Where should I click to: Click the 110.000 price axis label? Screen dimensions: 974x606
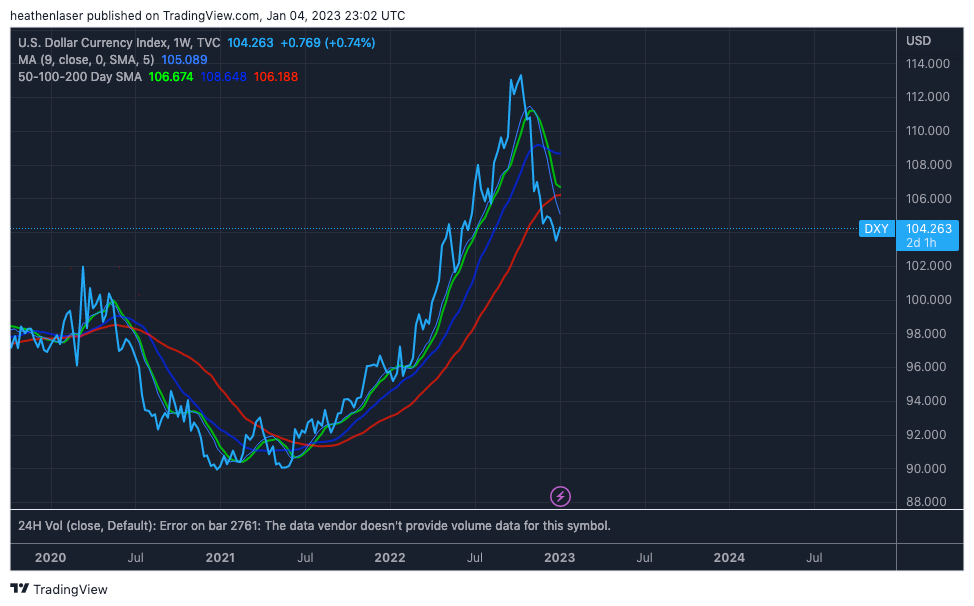(928, 130)
